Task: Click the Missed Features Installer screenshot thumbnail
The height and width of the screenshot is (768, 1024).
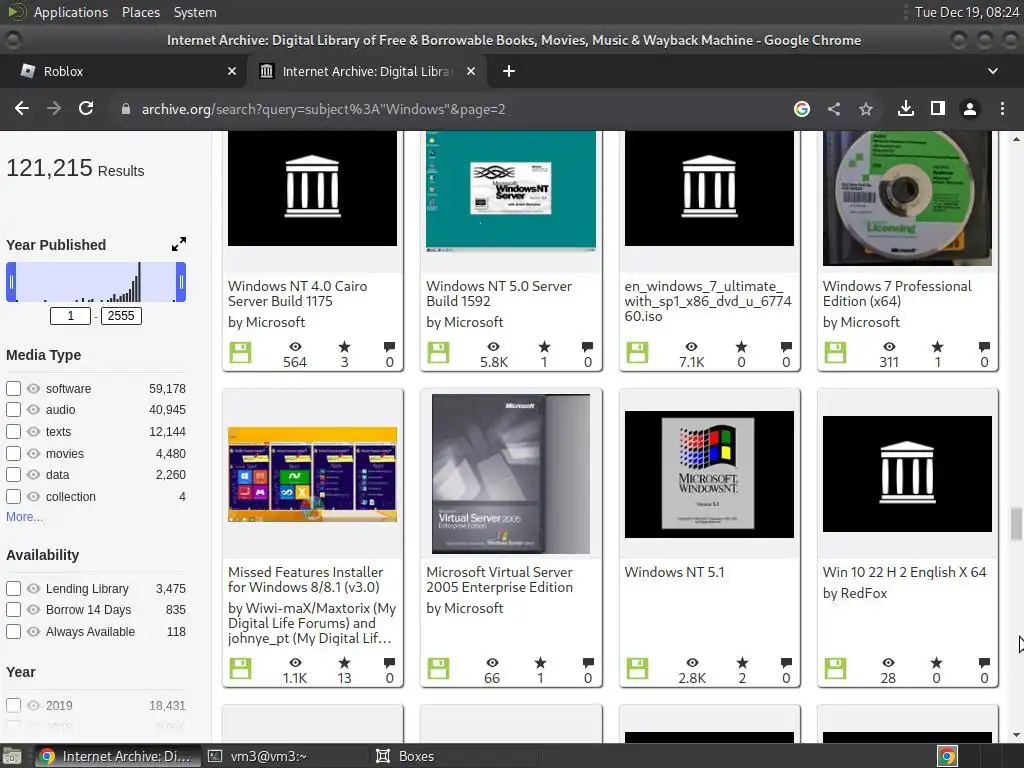Action: (x=312, y=474)
